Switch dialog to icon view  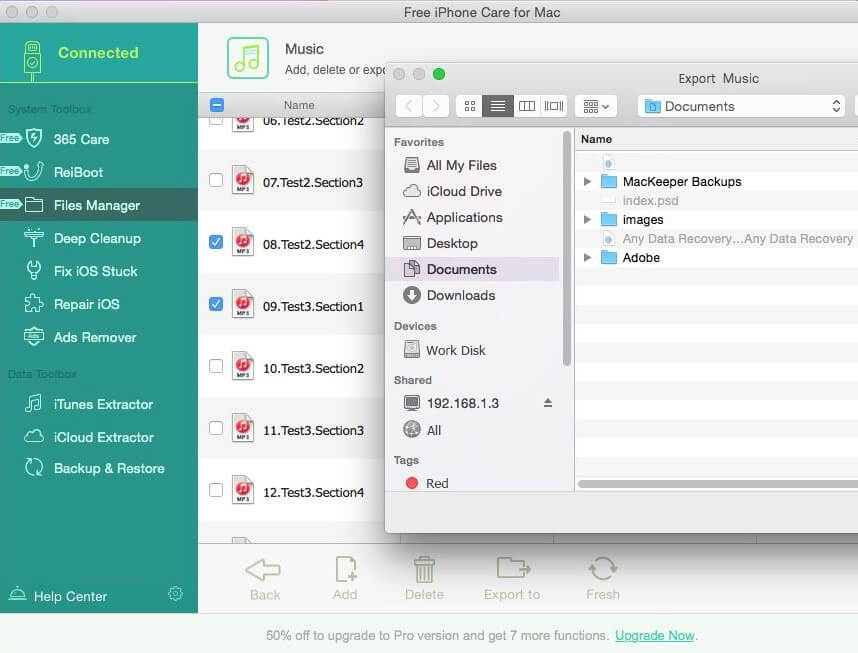tap(469, 106)
